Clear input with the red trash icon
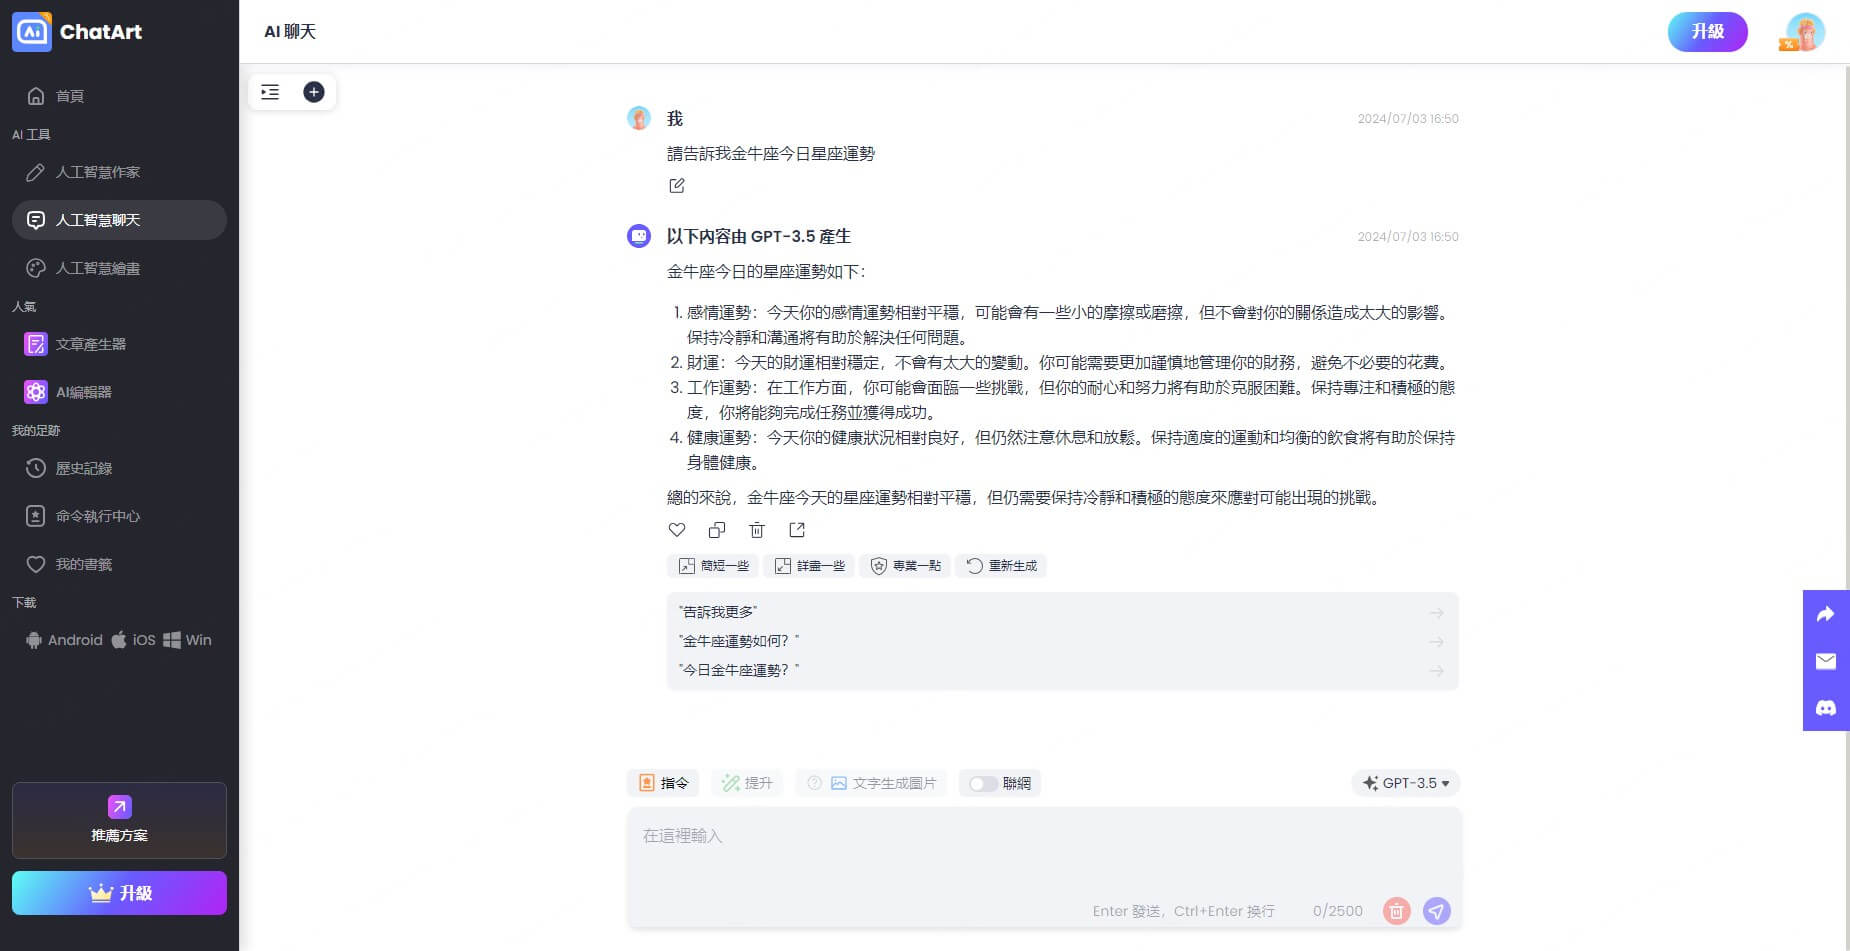 point(1396,911)
